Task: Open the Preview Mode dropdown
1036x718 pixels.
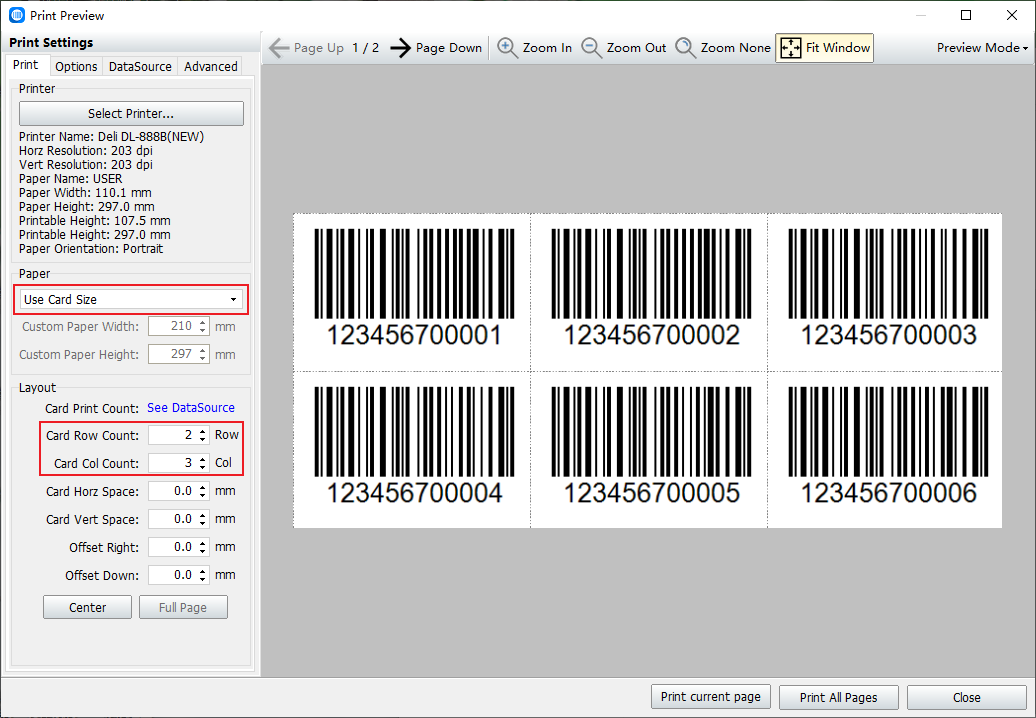Action: (x=982, y=48)
